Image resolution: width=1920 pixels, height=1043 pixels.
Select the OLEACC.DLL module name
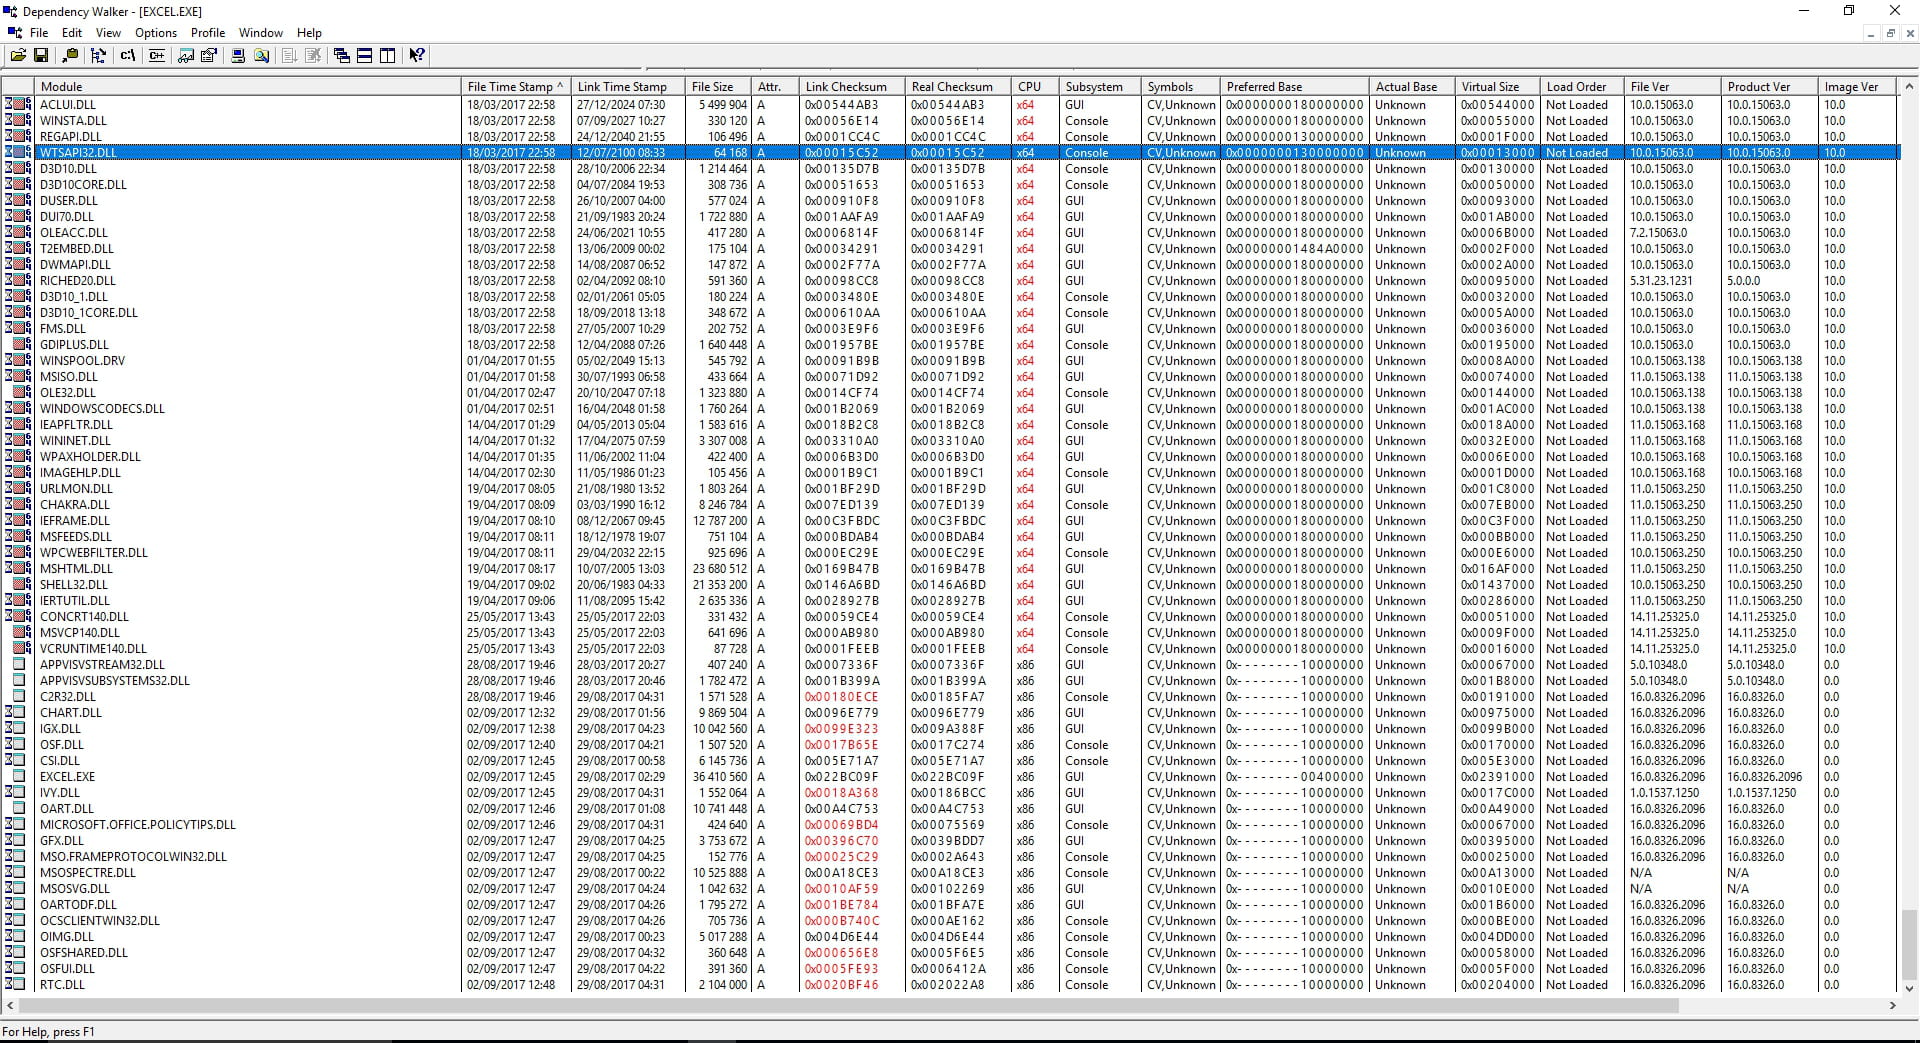[73, 233]
